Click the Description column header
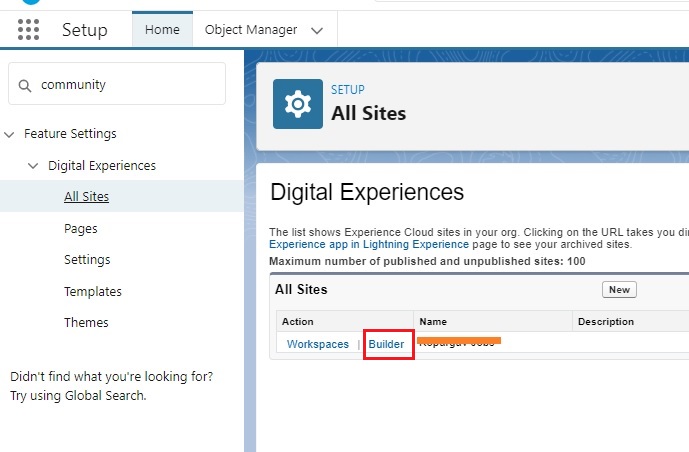 point(606,322)
